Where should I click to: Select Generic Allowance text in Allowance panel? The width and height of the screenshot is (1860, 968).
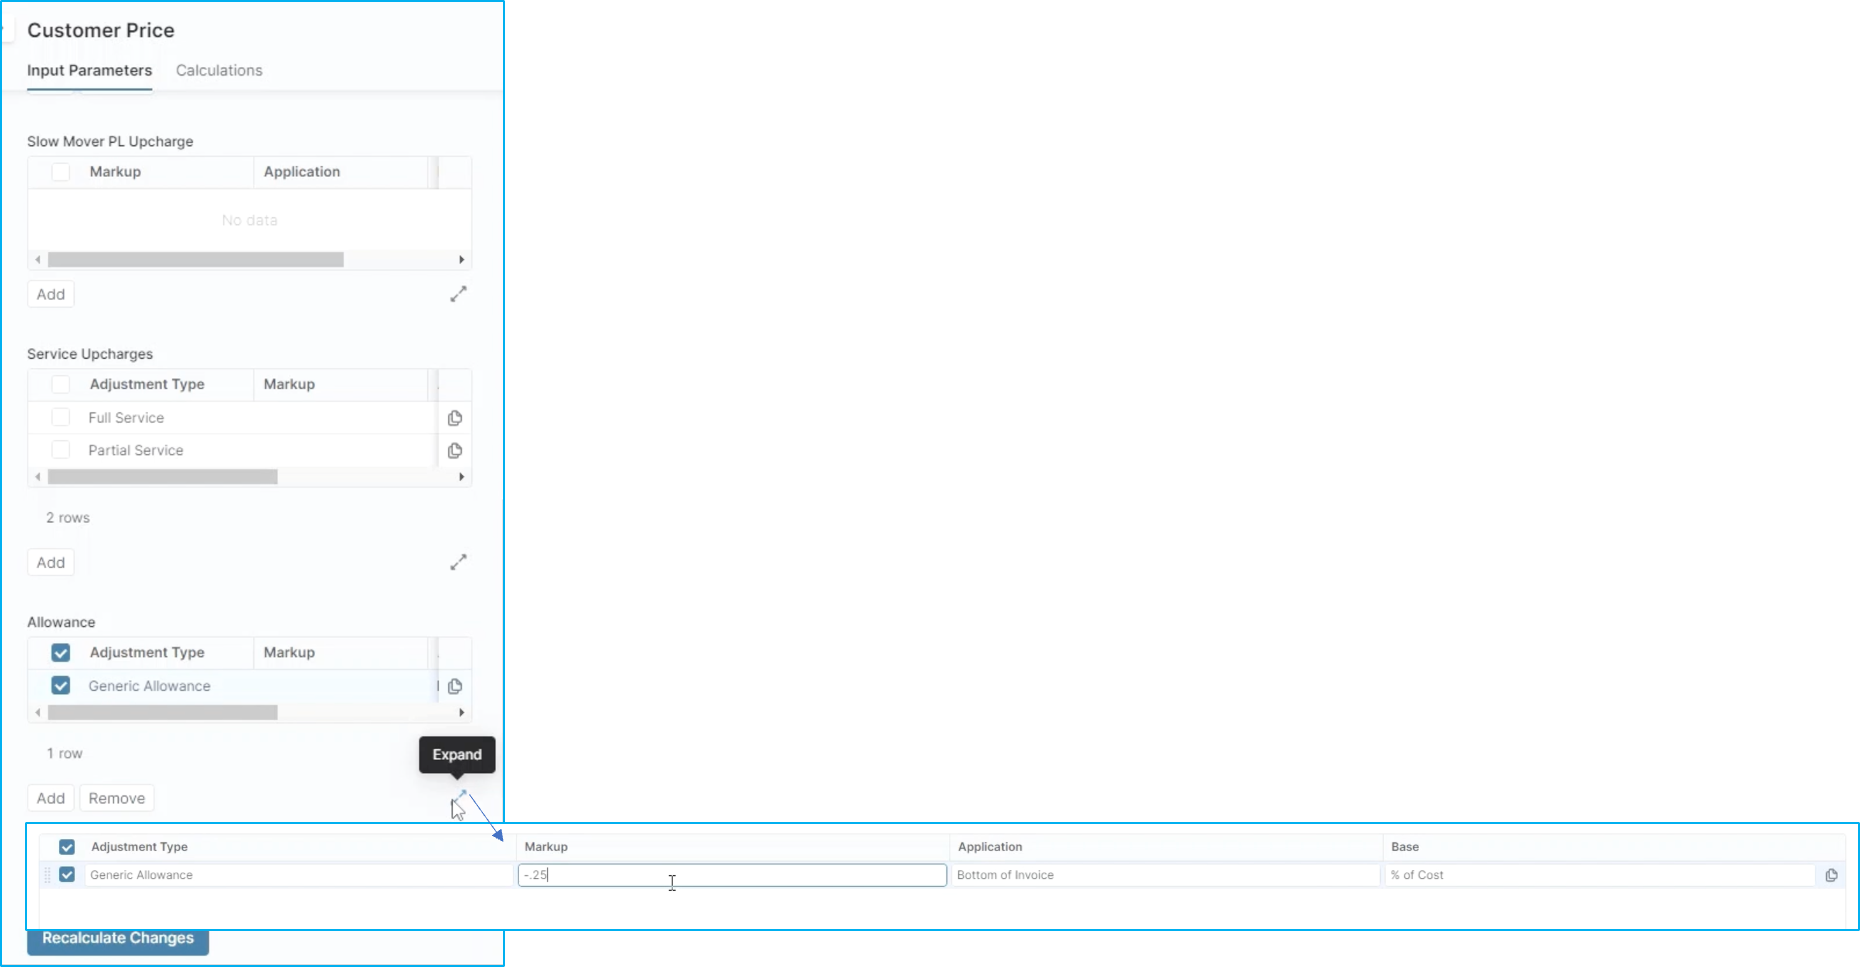click(149, 686)
